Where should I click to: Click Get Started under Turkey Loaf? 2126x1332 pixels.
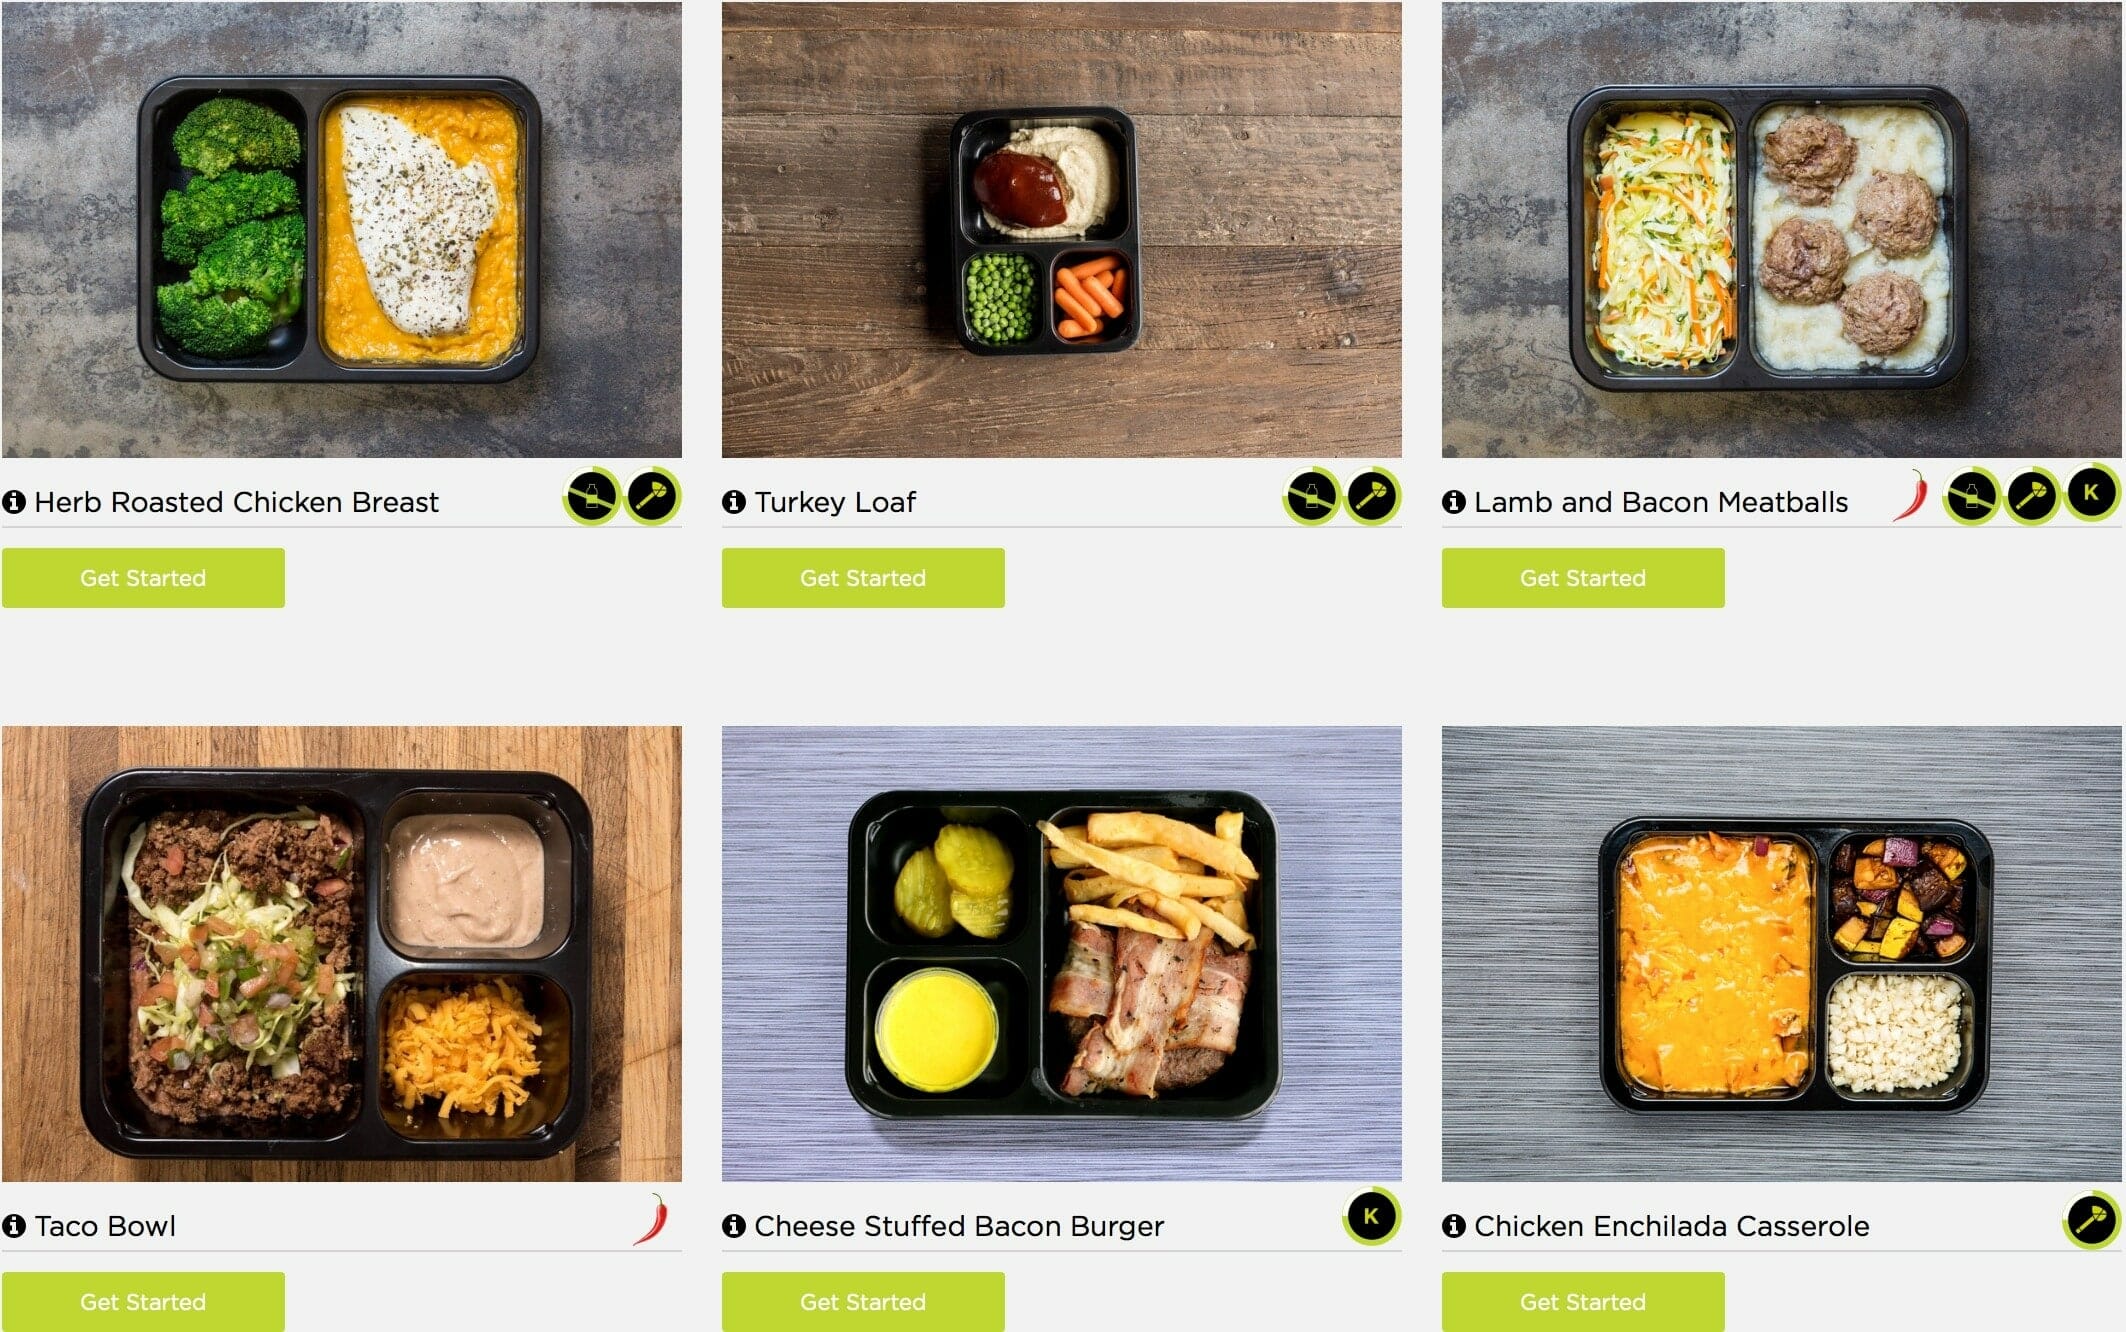coord(863,578)
